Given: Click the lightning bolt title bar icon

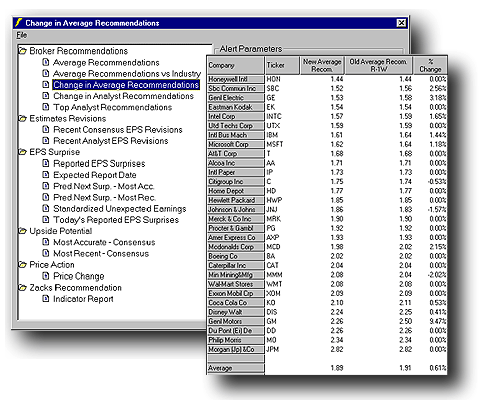Looking at the screenshot, I should click(19, 23).
